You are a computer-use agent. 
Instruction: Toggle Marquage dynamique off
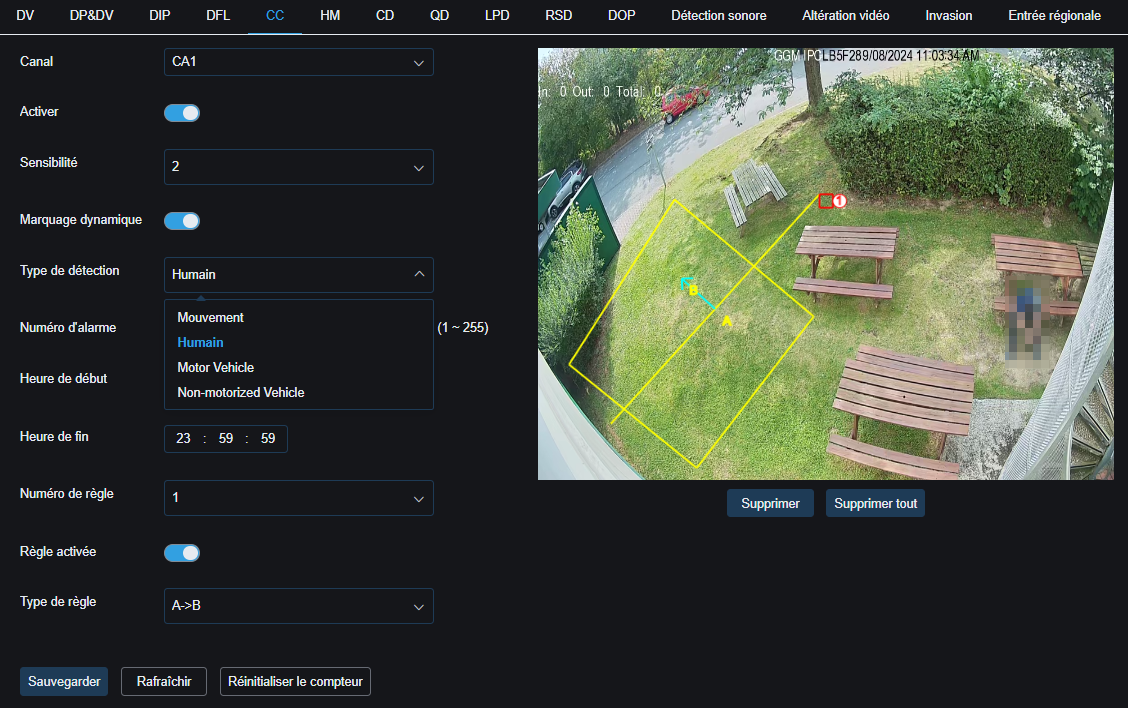(x=182, y=220)
